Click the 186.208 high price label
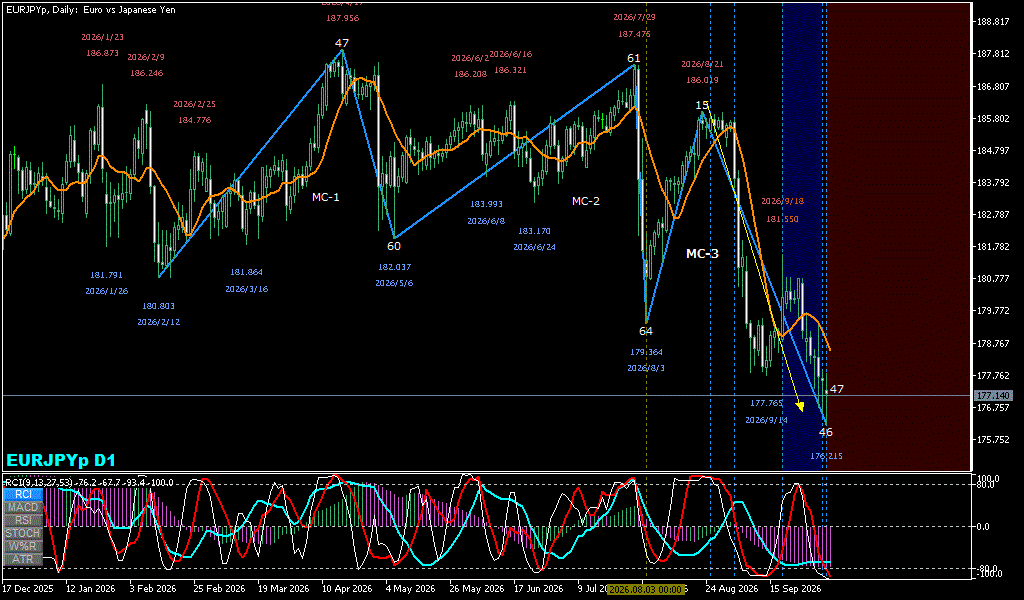Image resolution: width=1024 pixels, height=600 pixels. [470, 74]
